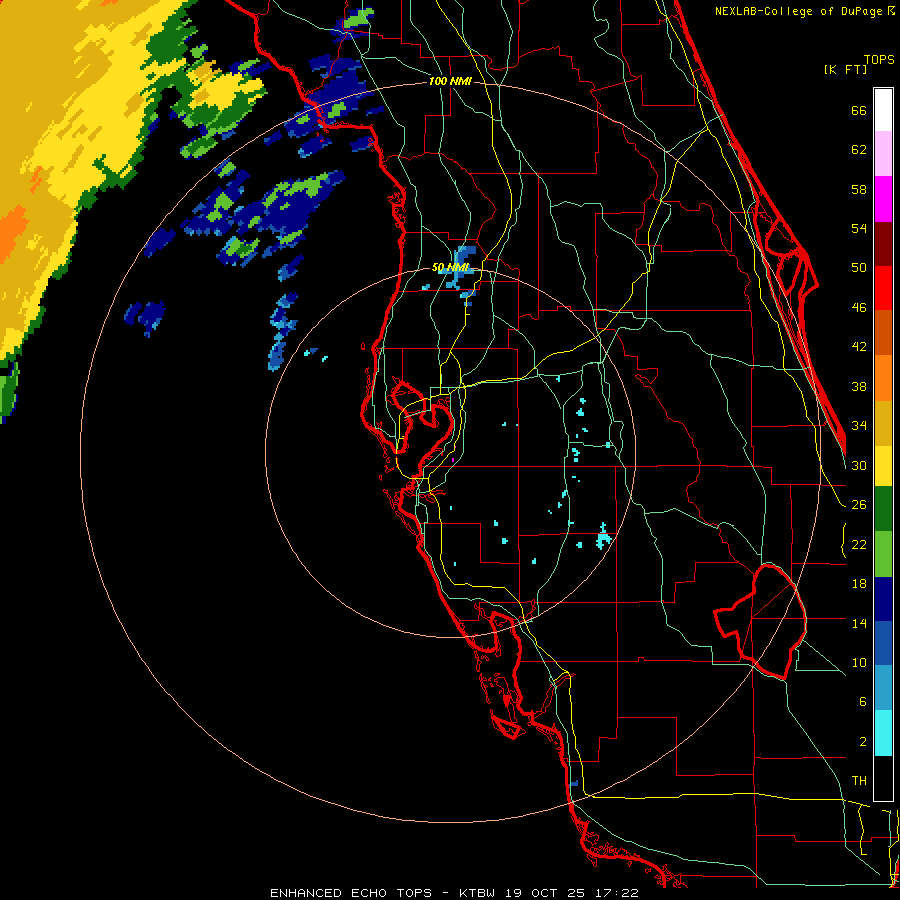Pick the gold legend swatch
The image size is (900, 900).
(883, 423)
